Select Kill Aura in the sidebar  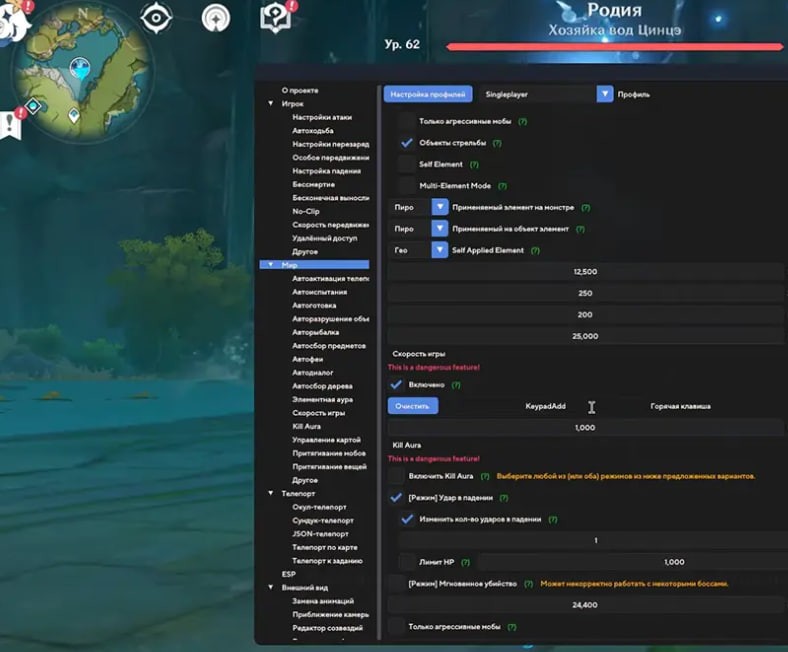pyautogui.click(x=306, y=426)
